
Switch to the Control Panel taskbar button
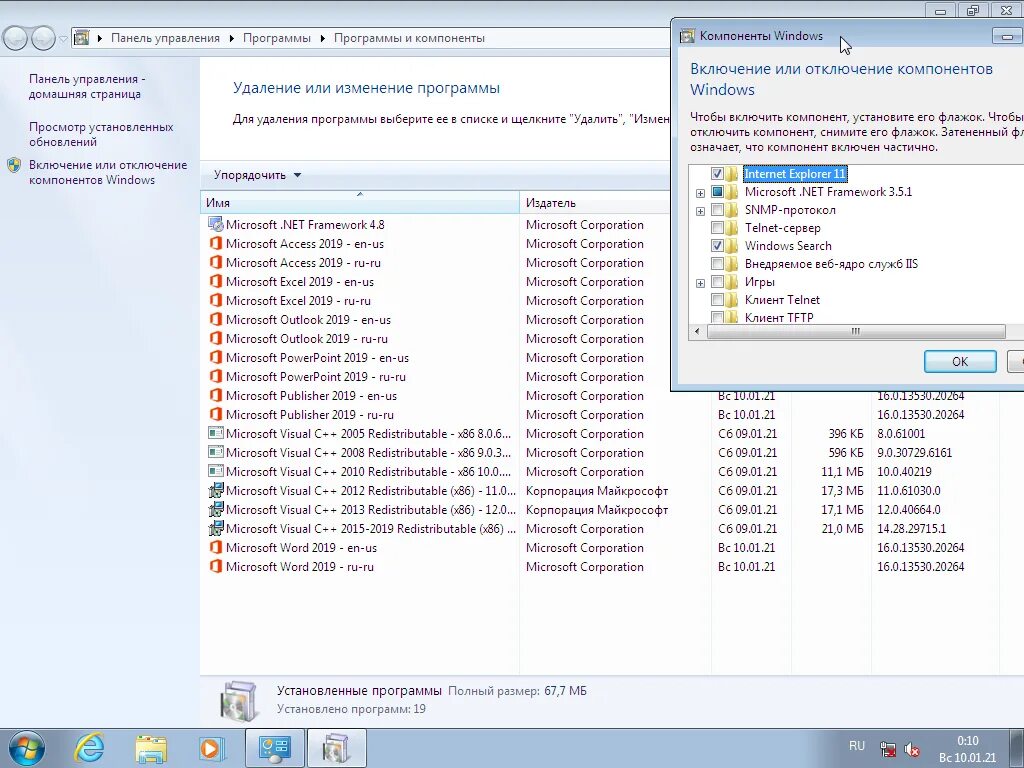[274, 748]
